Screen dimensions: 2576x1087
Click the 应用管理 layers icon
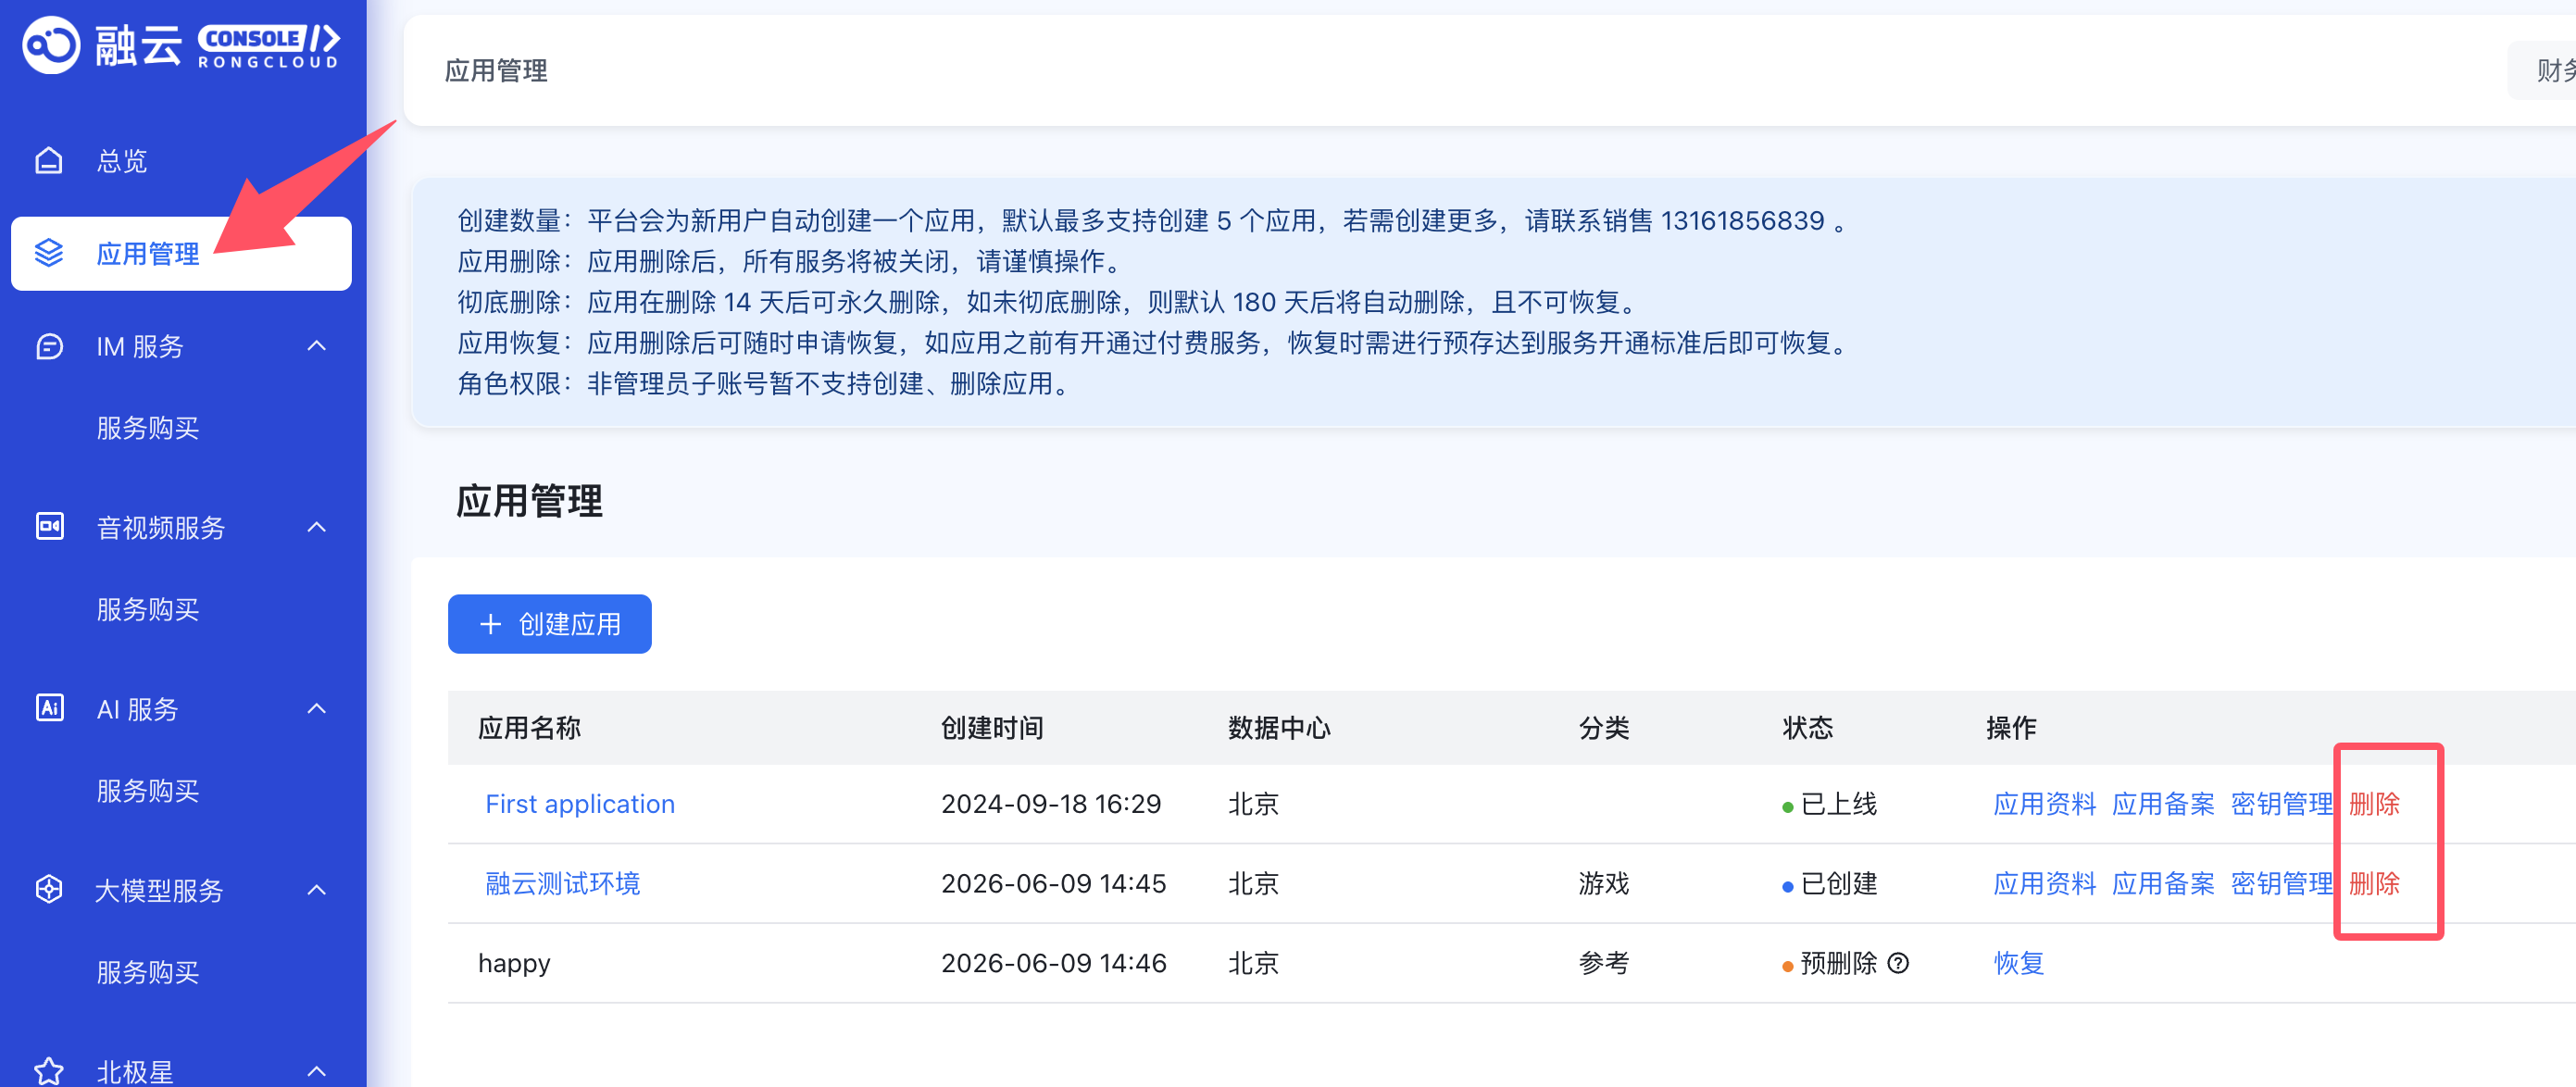[49, 253]
